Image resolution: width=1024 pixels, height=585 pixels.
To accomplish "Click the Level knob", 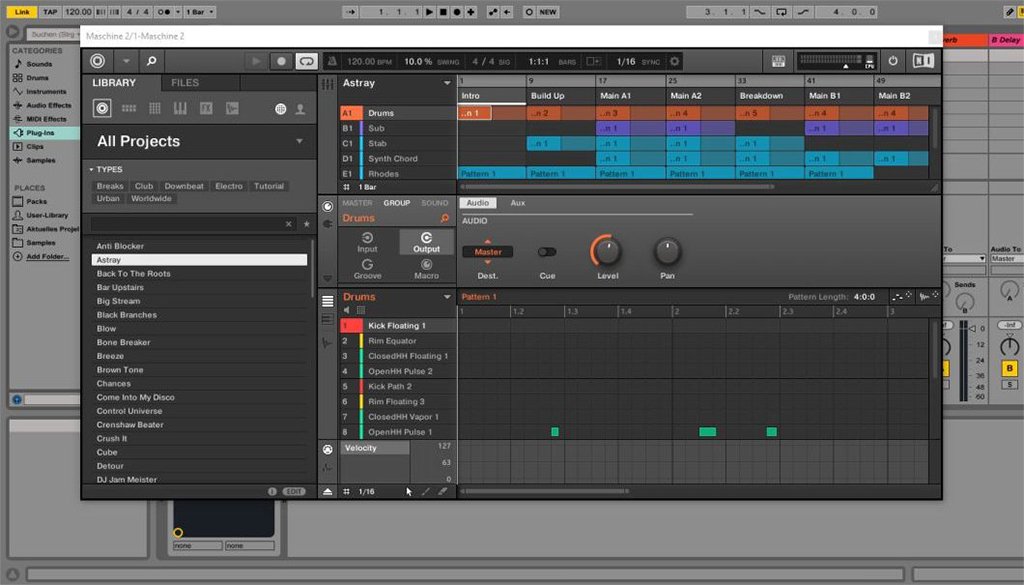I will pyautogui.click(x=606, y=250).
